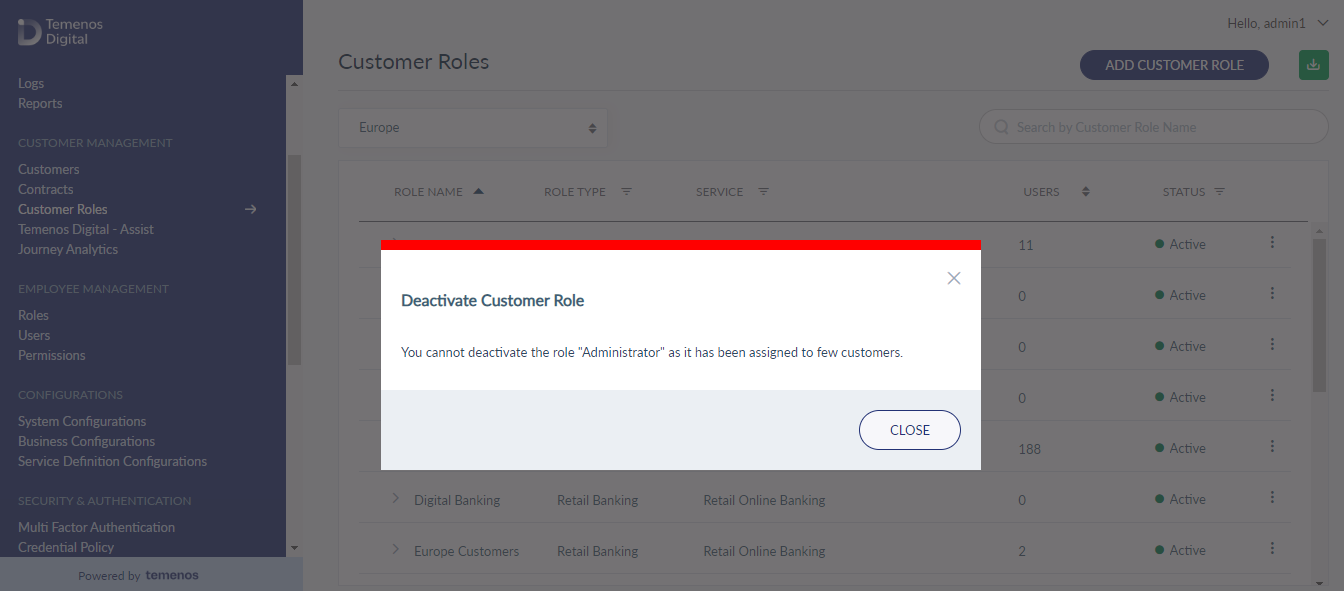The image size is (1344, 591).
Task: Expand the Europe Customers role row
Action: click(x=395, y=549)
